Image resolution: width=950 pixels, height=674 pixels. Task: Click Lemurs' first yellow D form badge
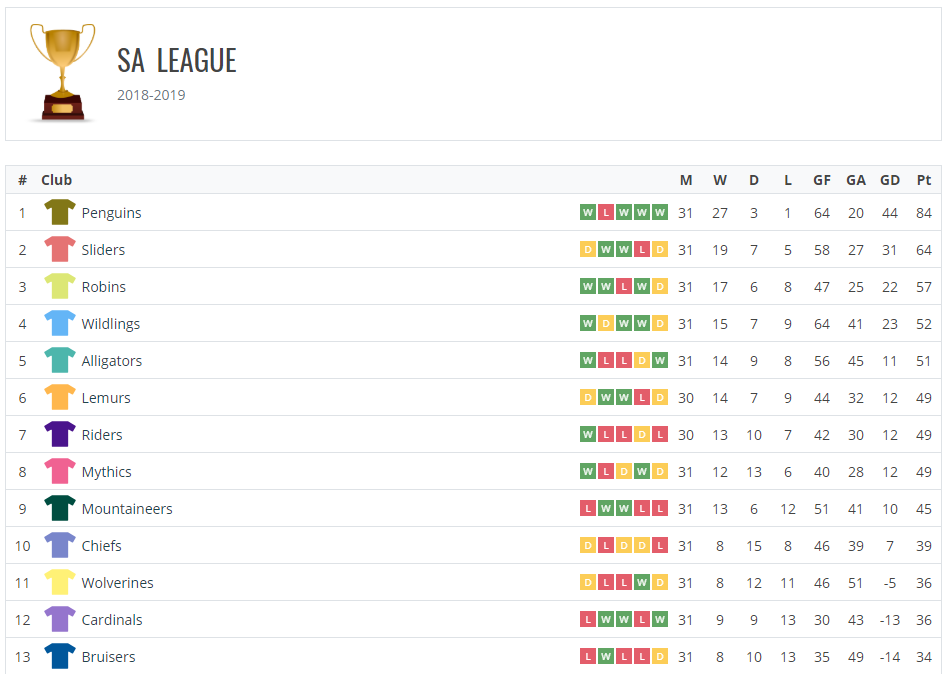[588, 397]
